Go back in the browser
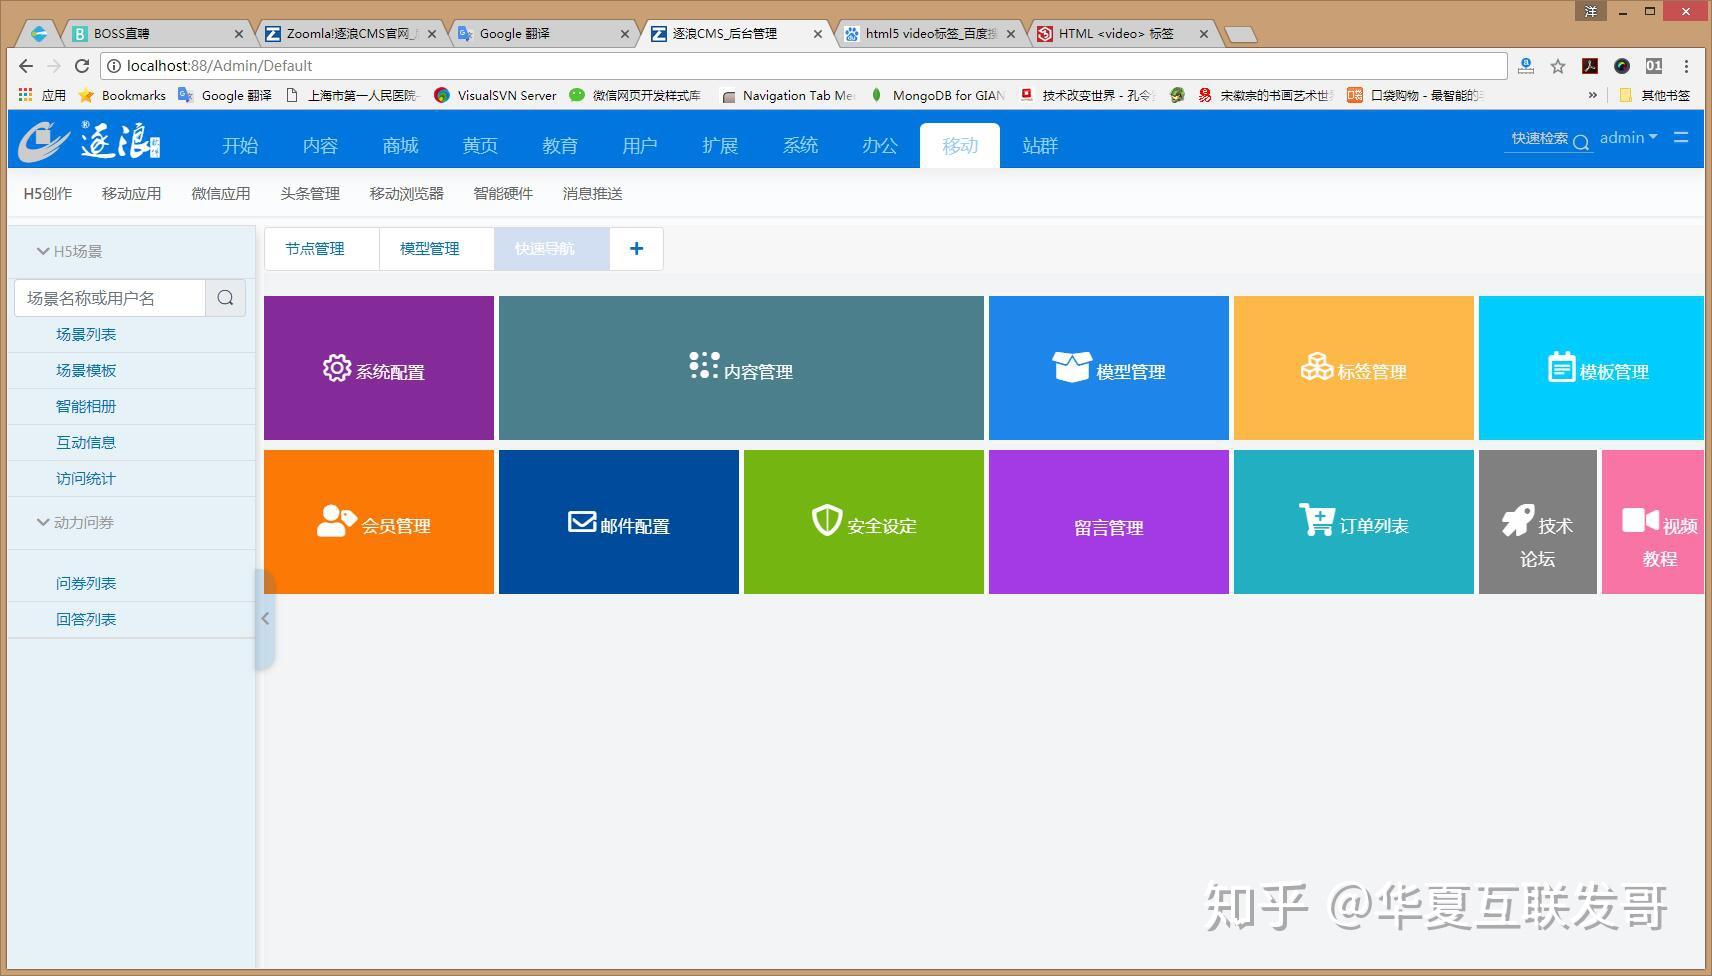Screen dimensions: 1712x976 (x=26, y=66)
